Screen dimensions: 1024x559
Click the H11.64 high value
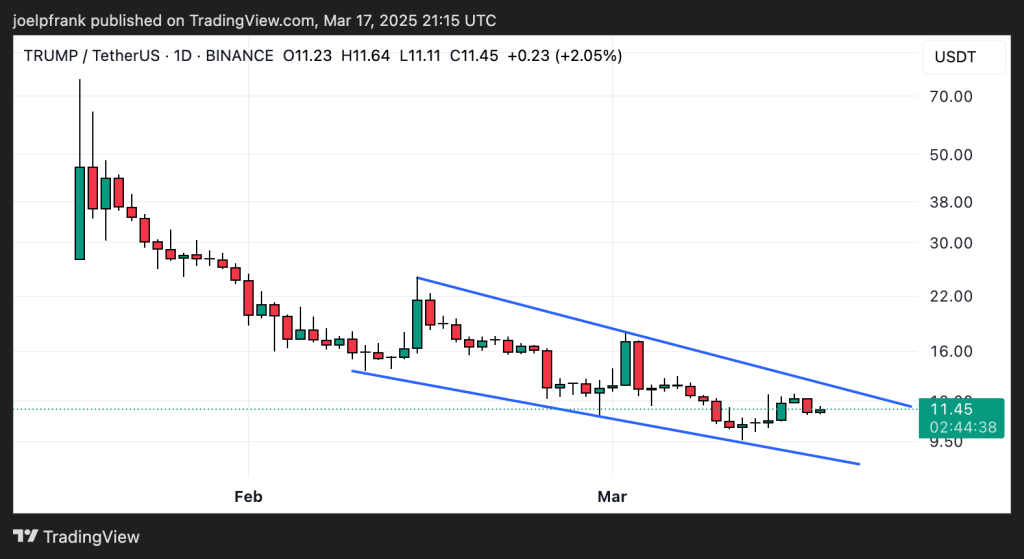pyautogui.click(x=366, y=56)
